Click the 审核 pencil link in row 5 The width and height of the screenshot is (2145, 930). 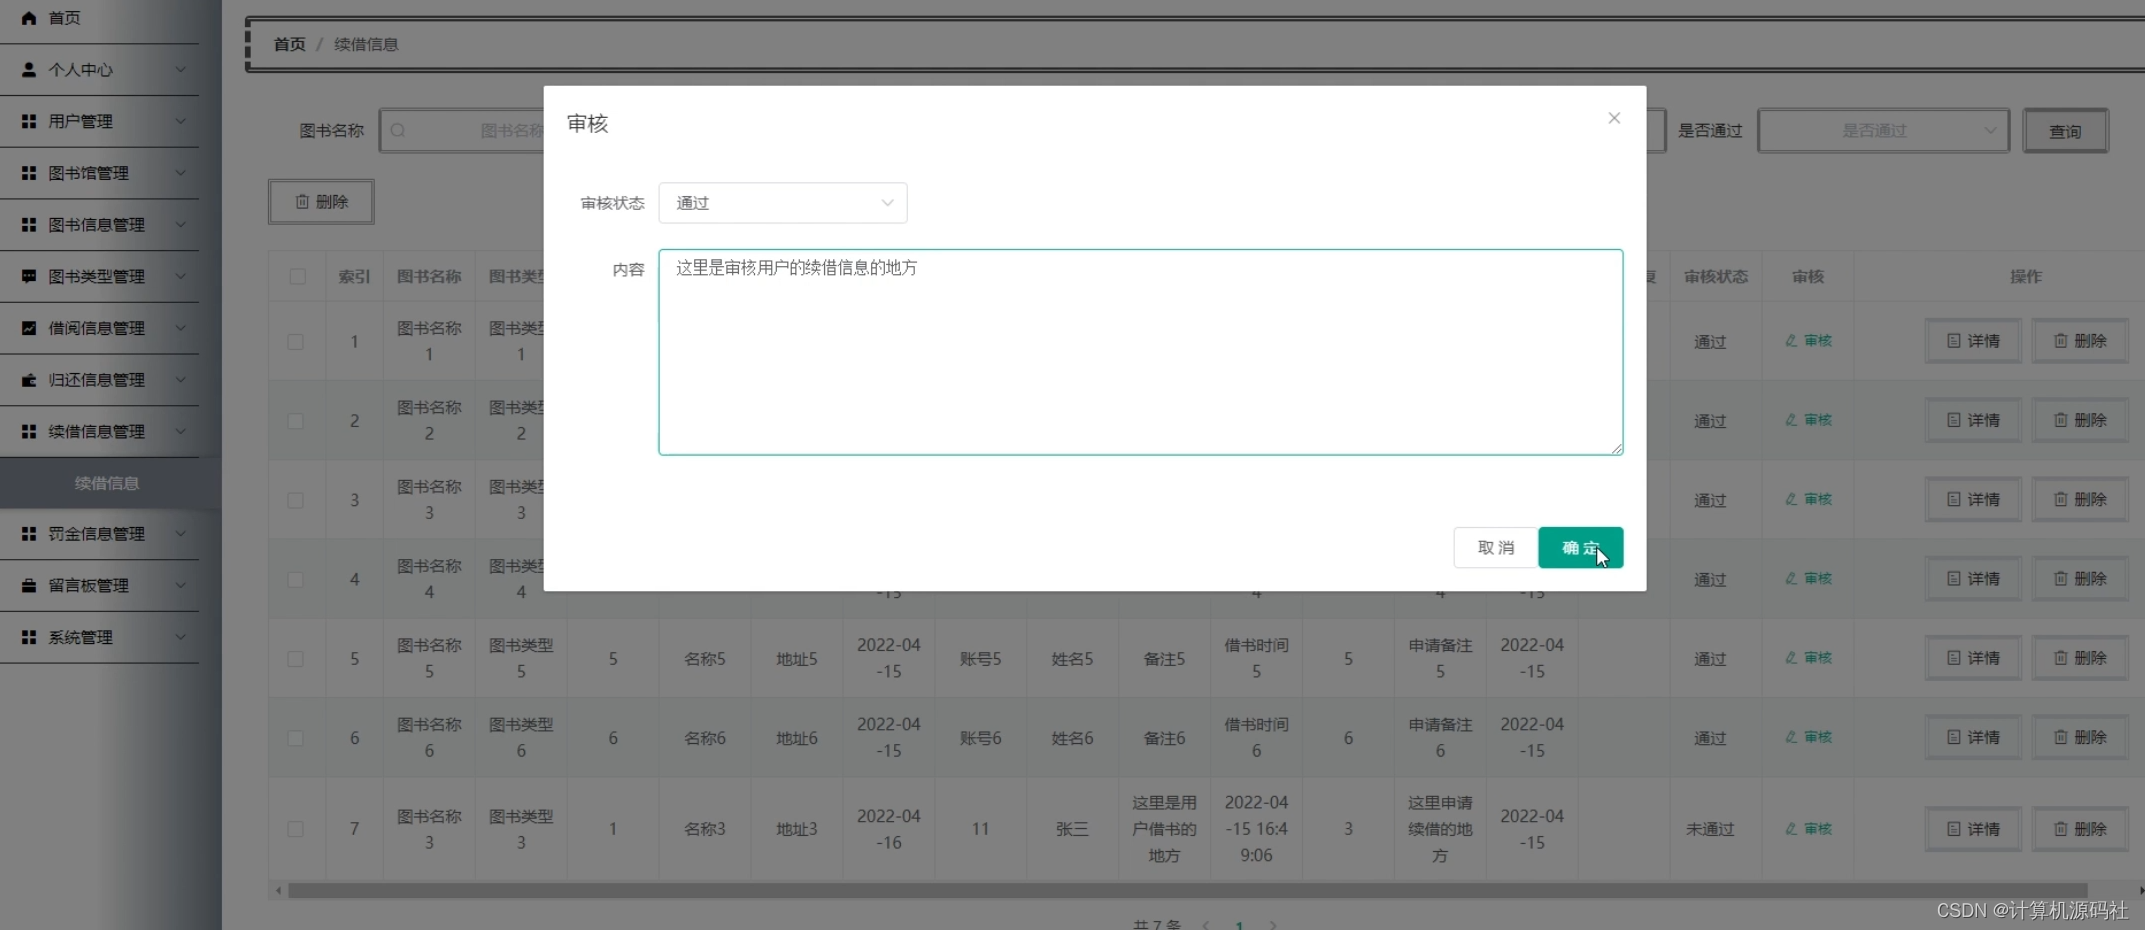1808,658
